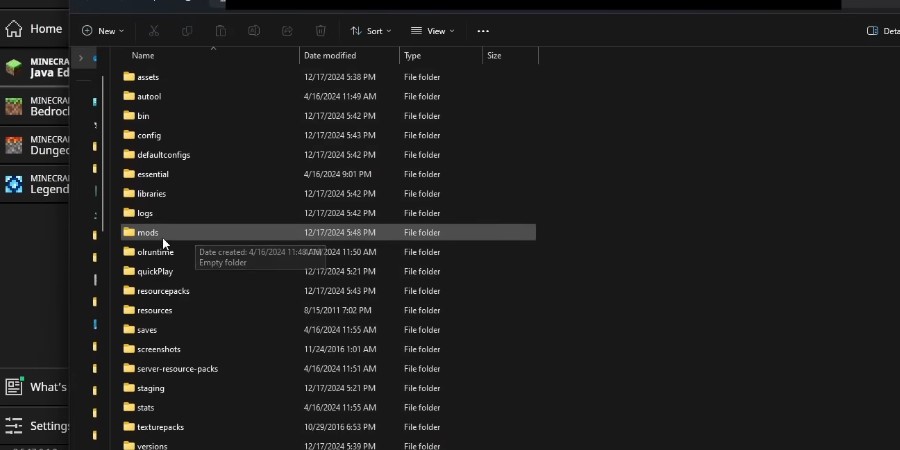Open the Sort dropdown menu

371,31
